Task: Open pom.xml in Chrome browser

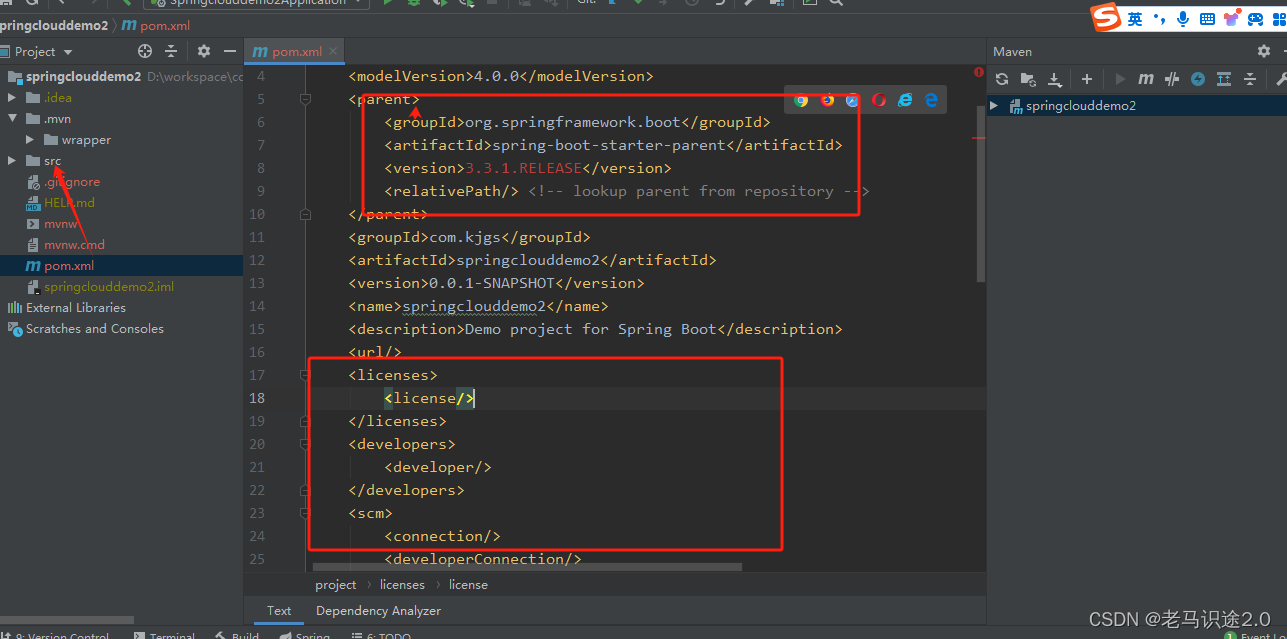Action: [801, 100]
